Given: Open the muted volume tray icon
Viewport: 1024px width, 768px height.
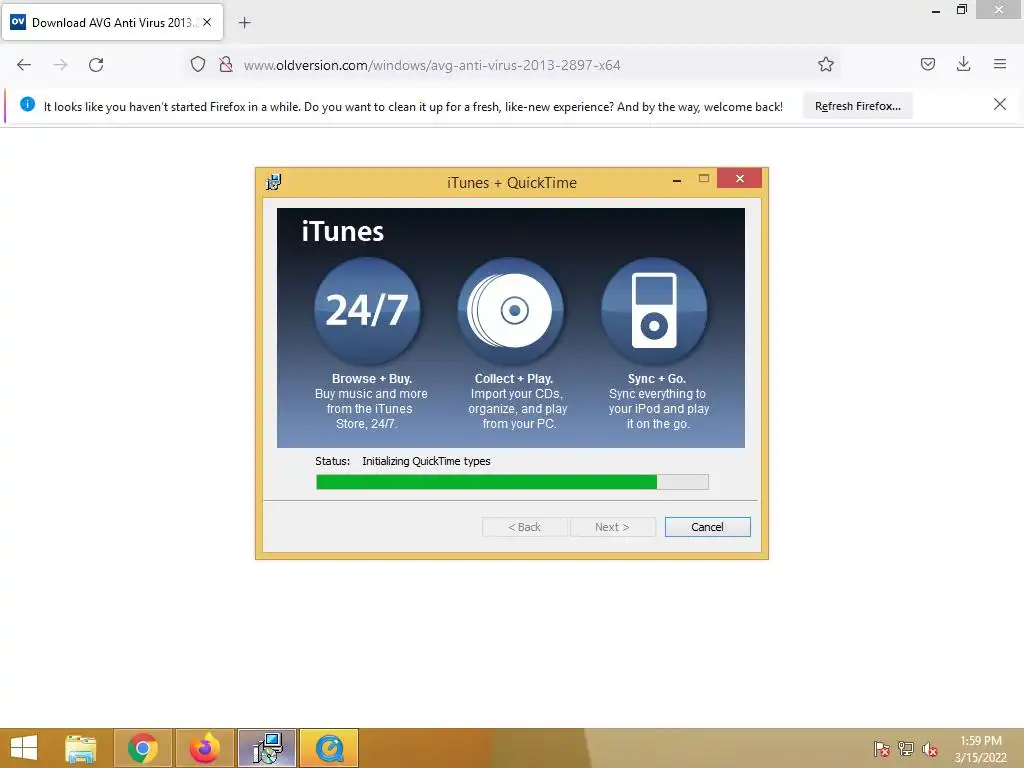Looking at the screenshot, I should 930,749.
